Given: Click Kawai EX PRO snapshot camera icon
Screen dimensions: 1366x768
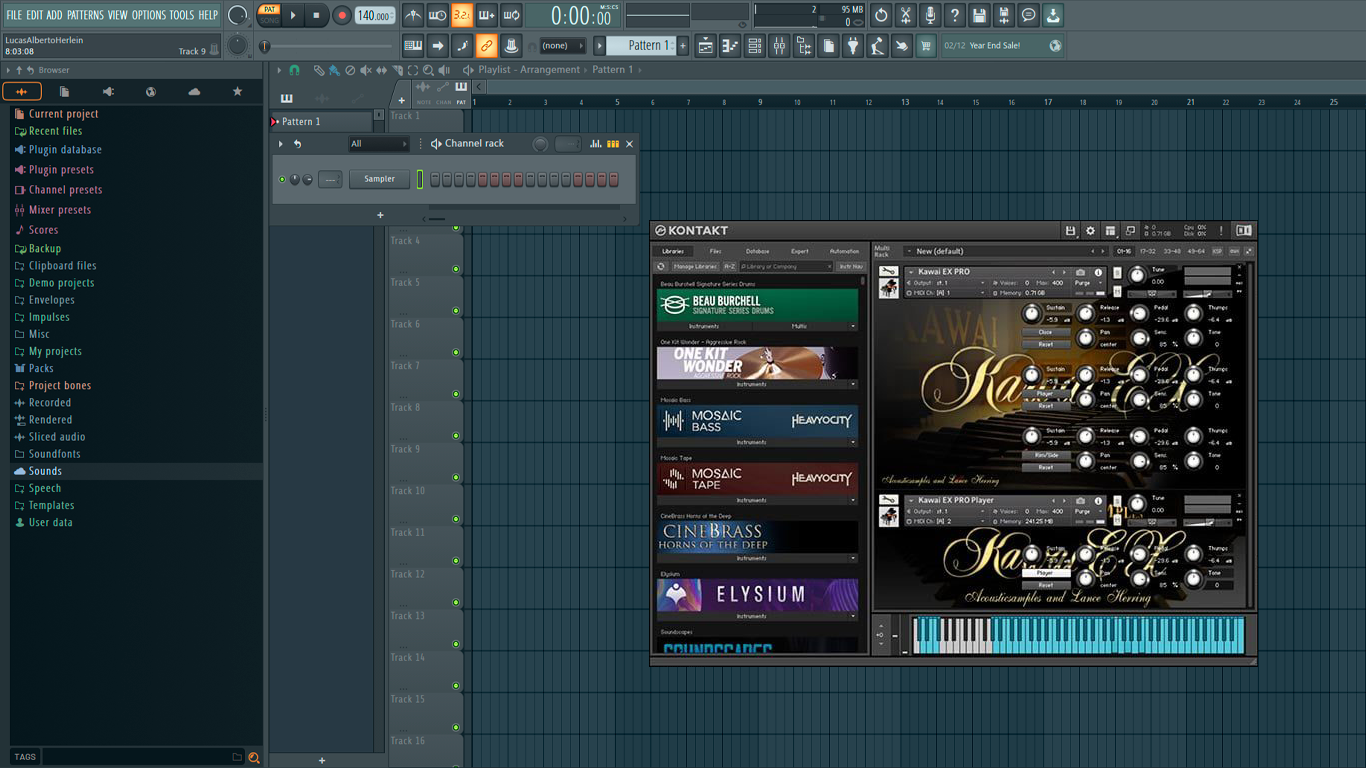Looking at the screenshot, I should coord(1081,272).
